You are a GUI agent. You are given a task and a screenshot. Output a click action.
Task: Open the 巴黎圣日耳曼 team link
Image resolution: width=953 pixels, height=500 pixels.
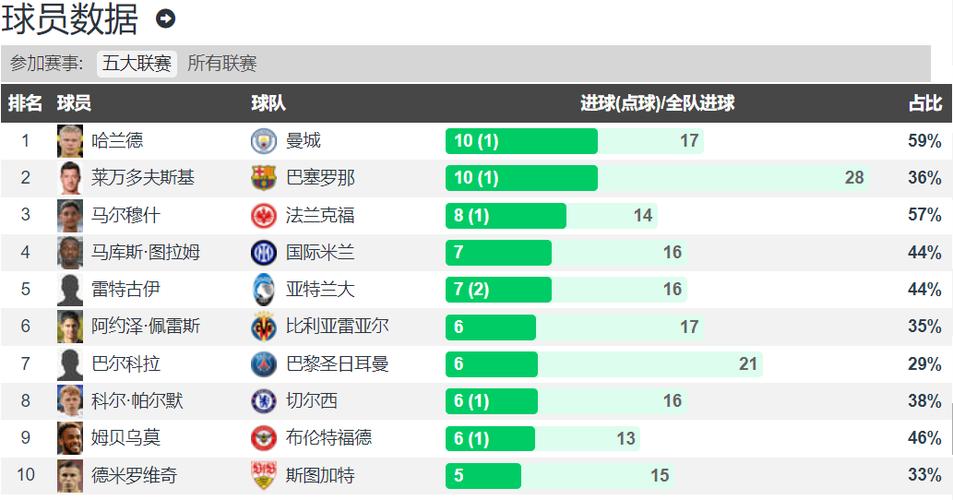(x=337, y=364)
